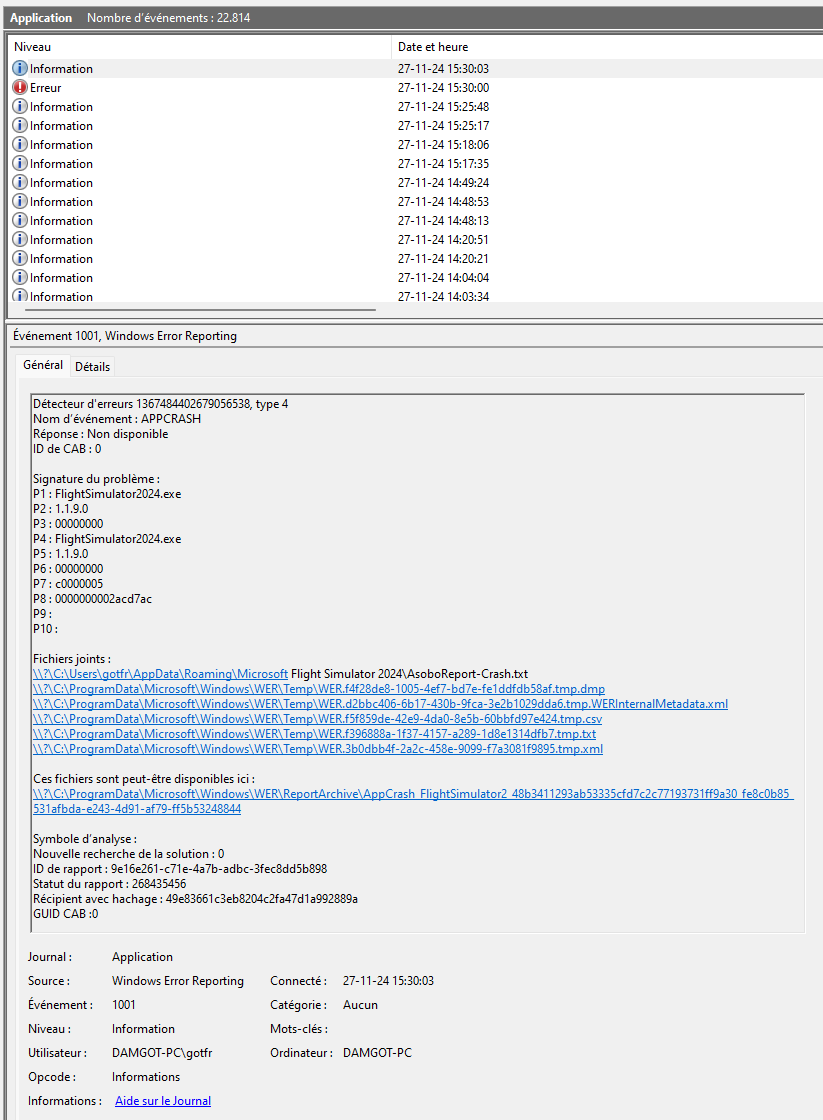Screen dimensions: 823x1120
Task: Open the WERInternalMetadata.xml link
Action: tap(380, 704)
